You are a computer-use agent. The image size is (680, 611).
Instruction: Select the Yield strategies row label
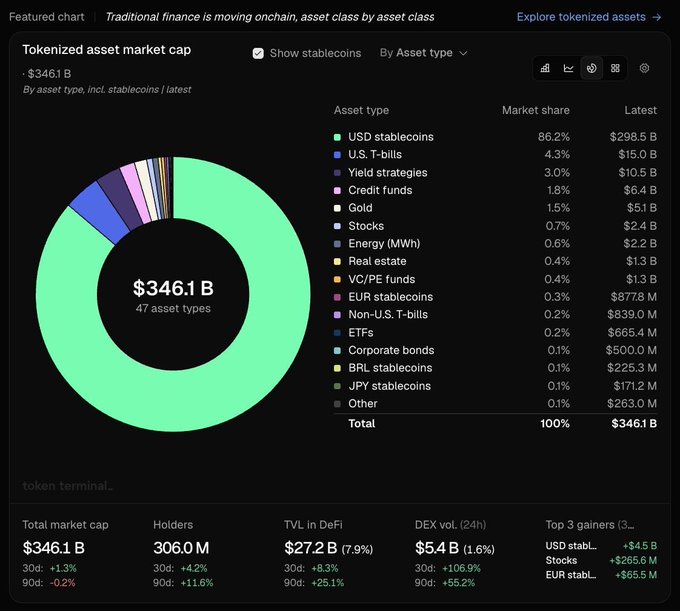click(x=388, y=173)
